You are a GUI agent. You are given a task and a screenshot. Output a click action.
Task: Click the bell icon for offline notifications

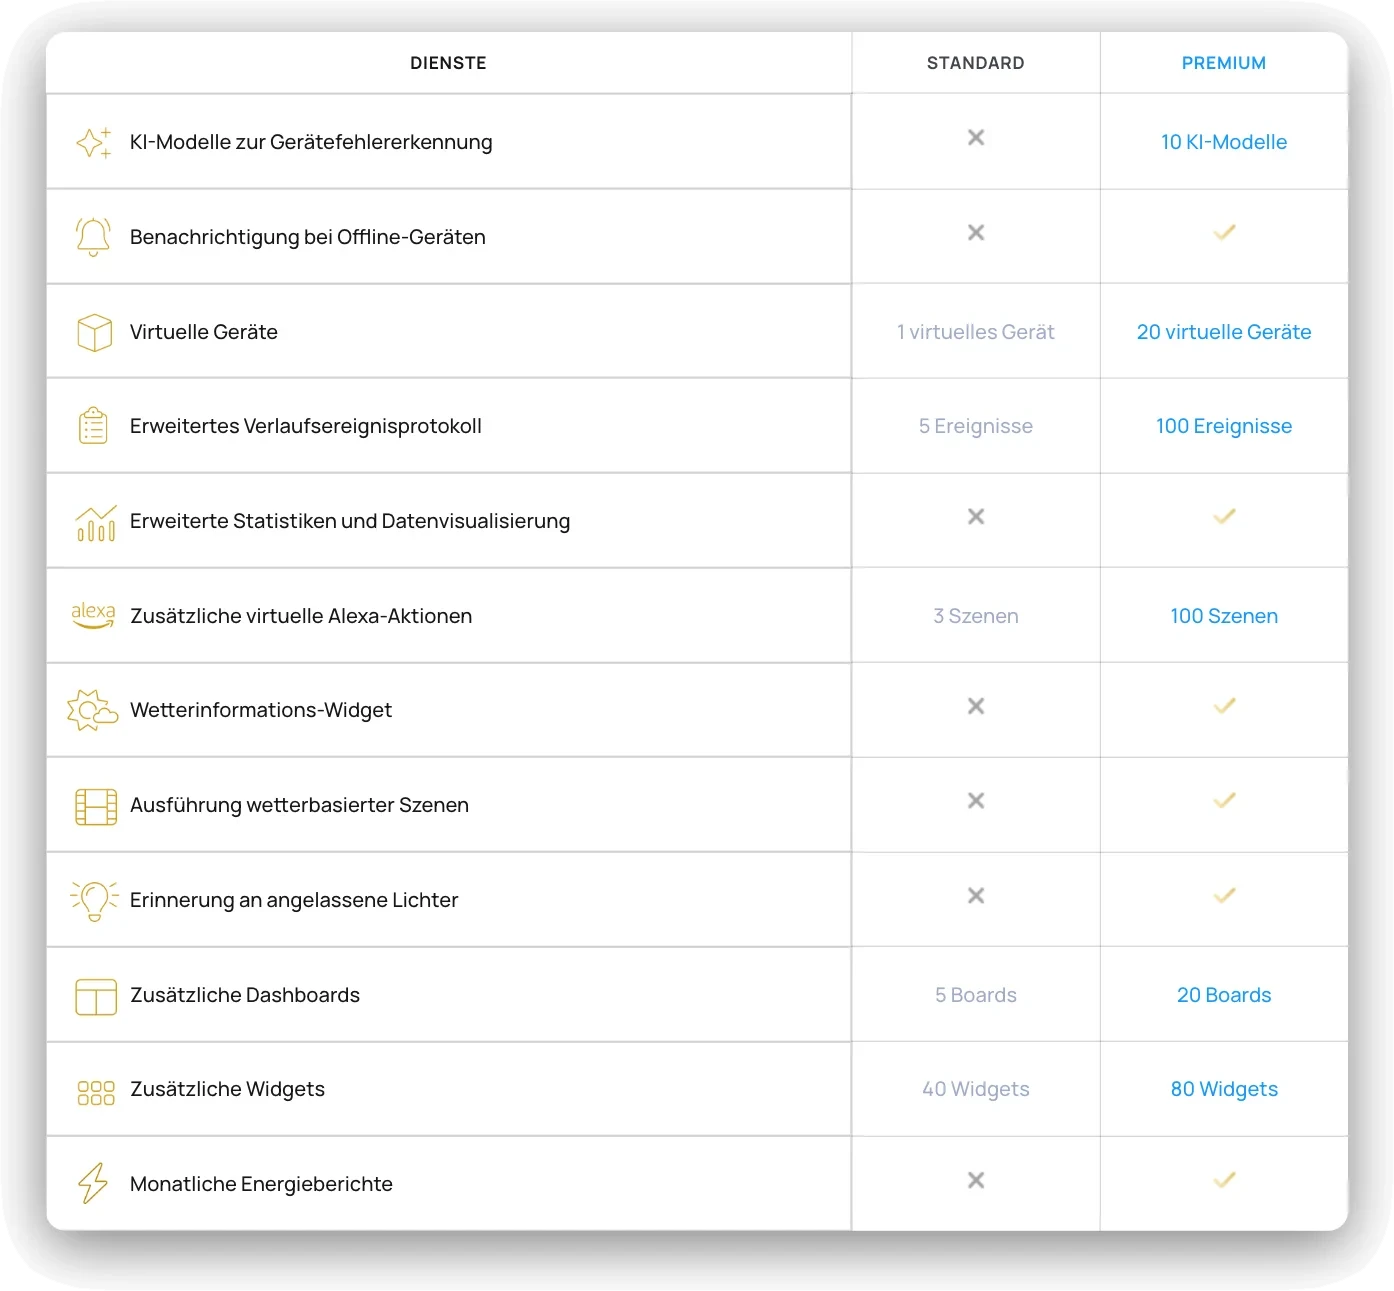pos(94,237)
